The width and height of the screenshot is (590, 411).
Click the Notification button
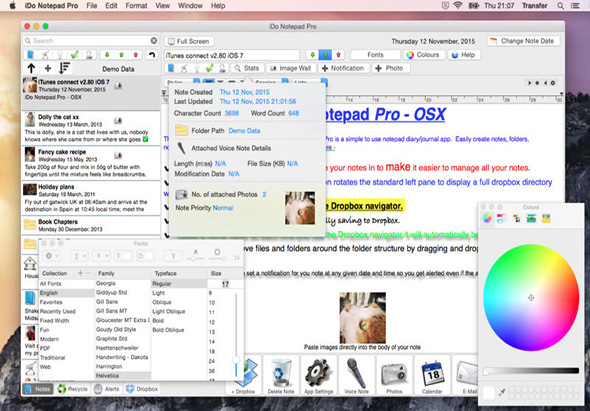tap(343, 68)
